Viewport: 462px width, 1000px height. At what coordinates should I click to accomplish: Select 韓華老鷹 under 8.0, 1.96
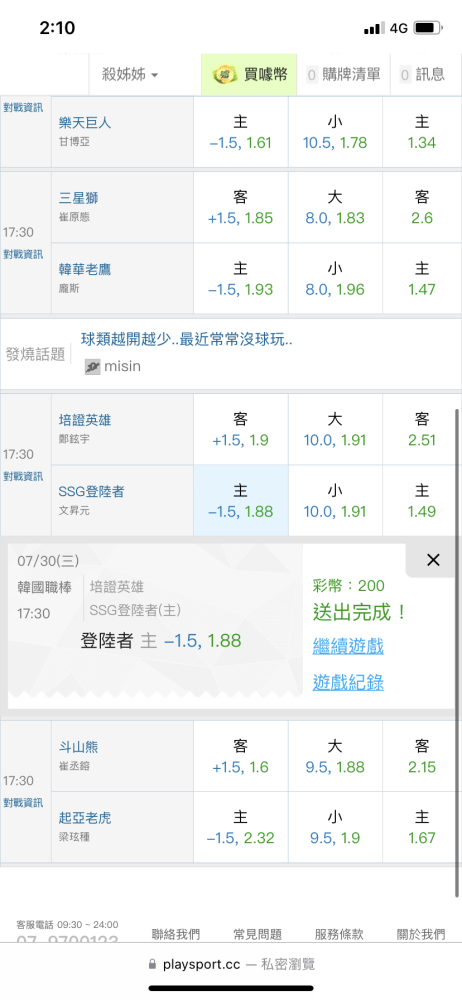[335, 279]
